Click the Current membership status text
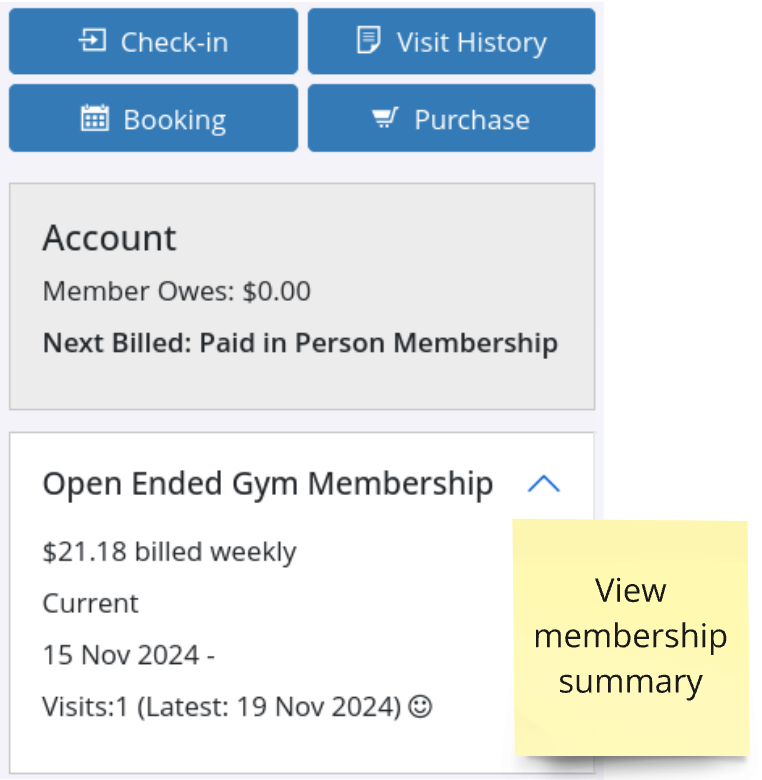 [x=91, y=603]
